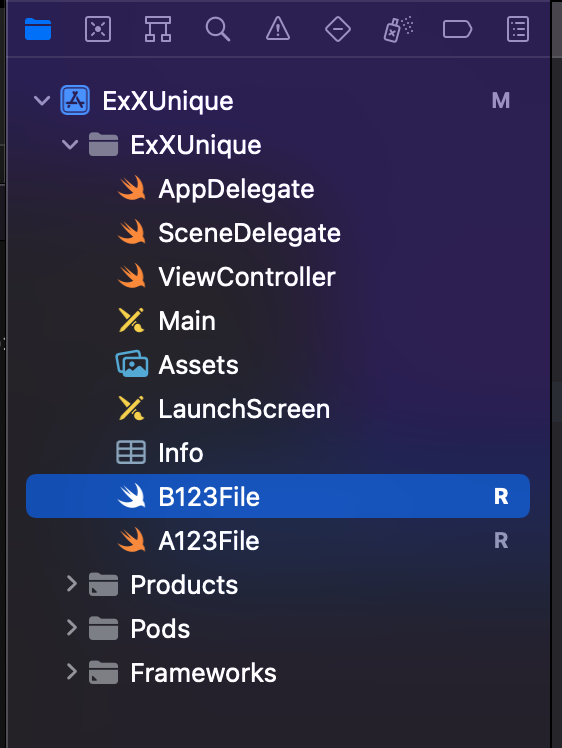This screenshot has height=748, width=562.
Task: Open the LaunchScreen file
Action: point(244,409)
